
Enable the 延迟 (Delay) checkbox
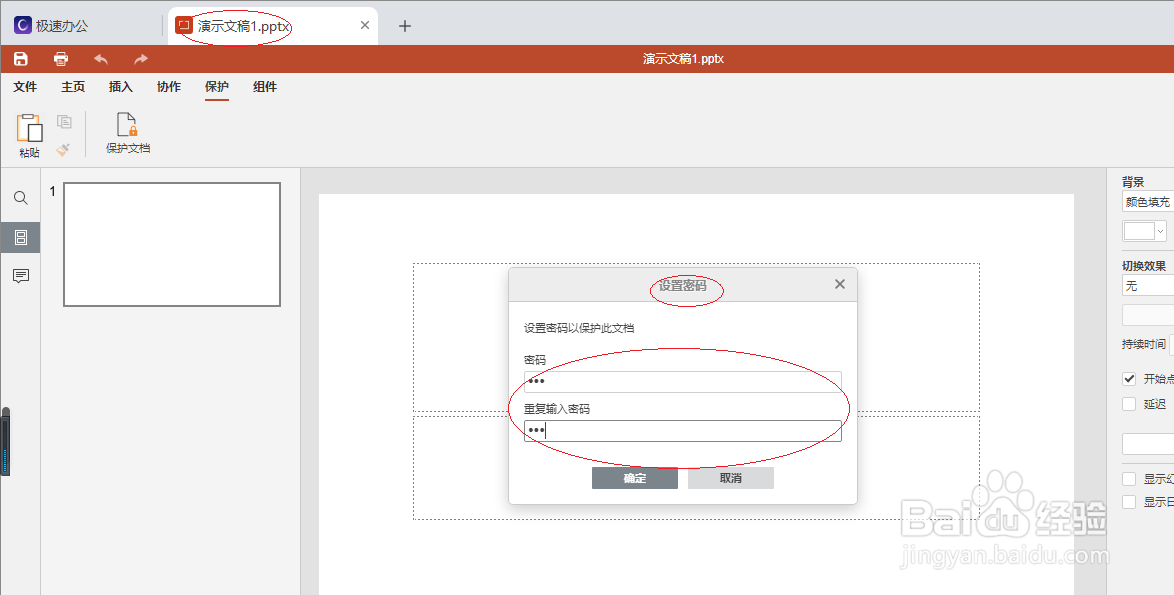tap(1129, 403)
